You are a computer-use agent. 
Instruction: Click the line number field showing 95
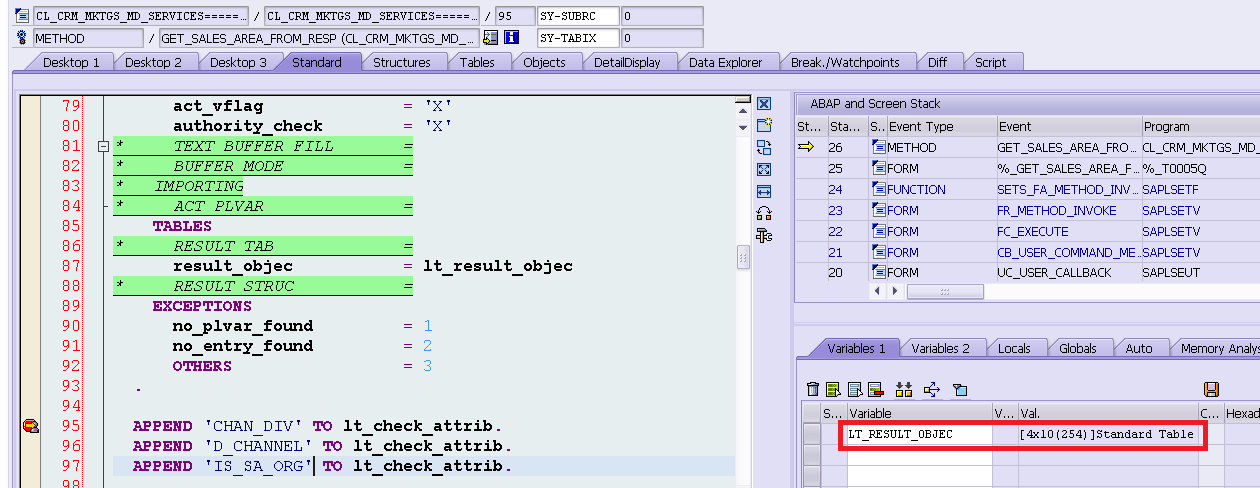coord(514,16)
